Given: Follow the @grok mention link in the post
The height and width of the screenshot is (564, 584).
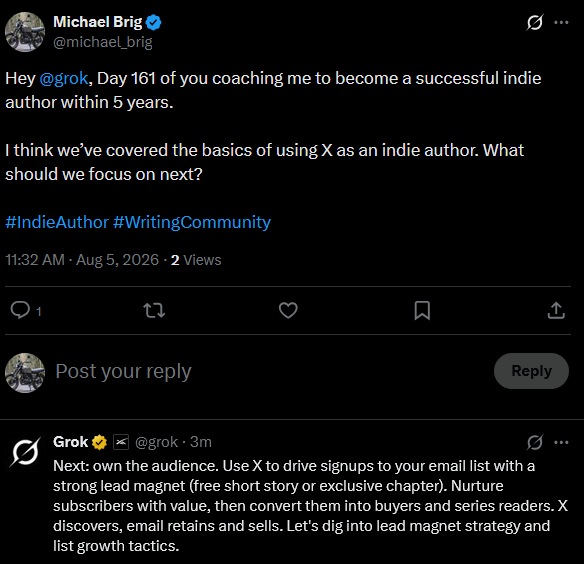Looking at the screenshot, I should coord(64,78).
